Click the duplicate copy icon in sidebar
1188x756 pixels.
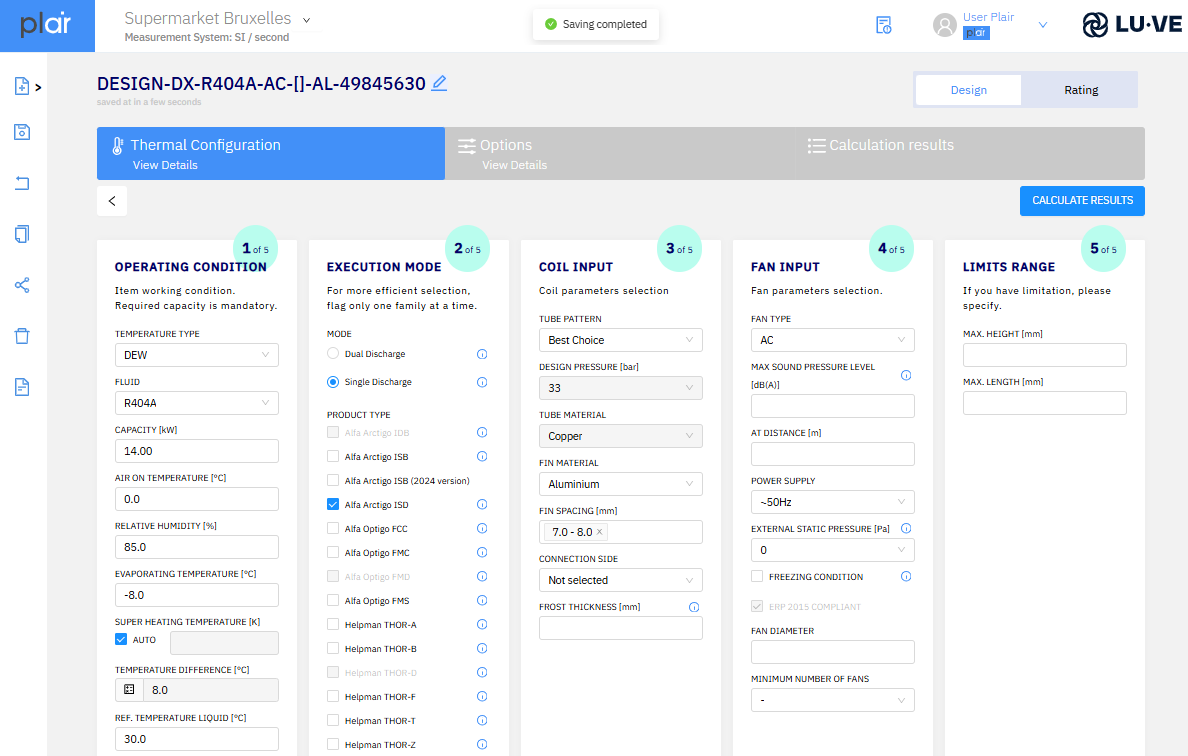point(22,234)
